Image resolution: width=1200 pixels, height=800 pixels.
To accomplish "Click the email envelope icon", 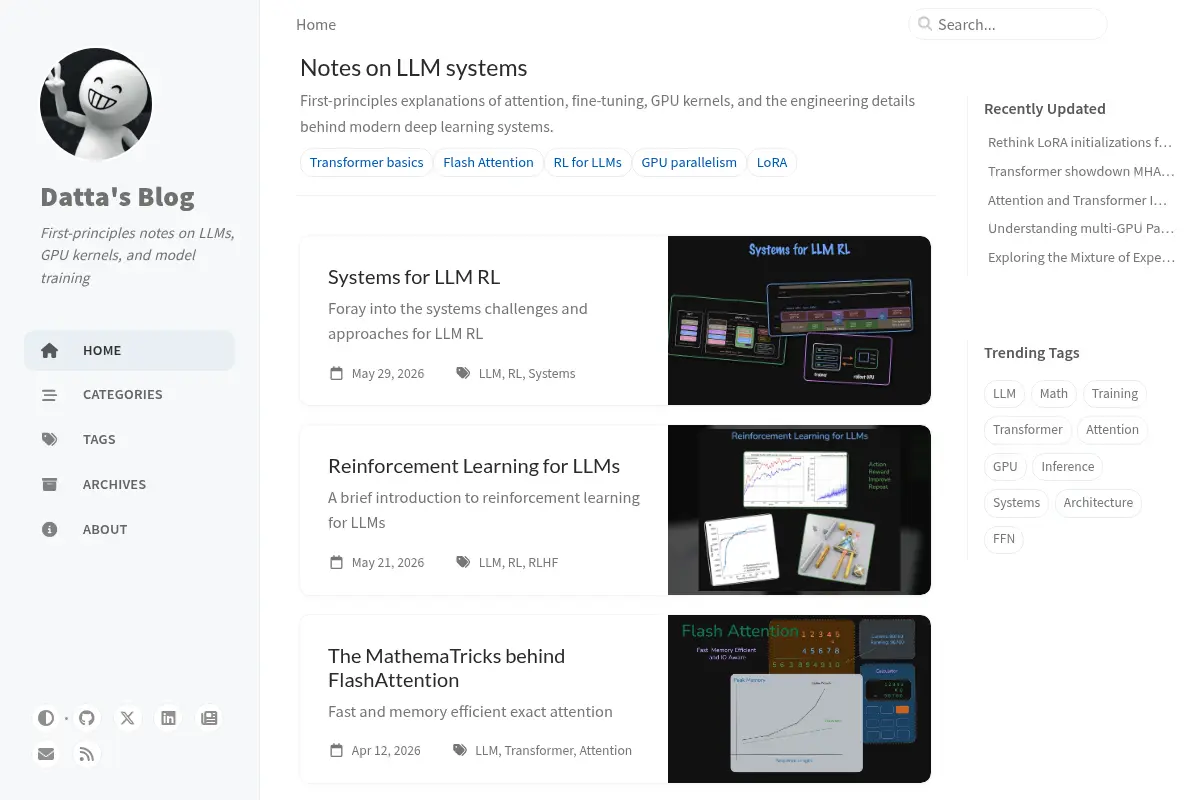I will point(46,754).
